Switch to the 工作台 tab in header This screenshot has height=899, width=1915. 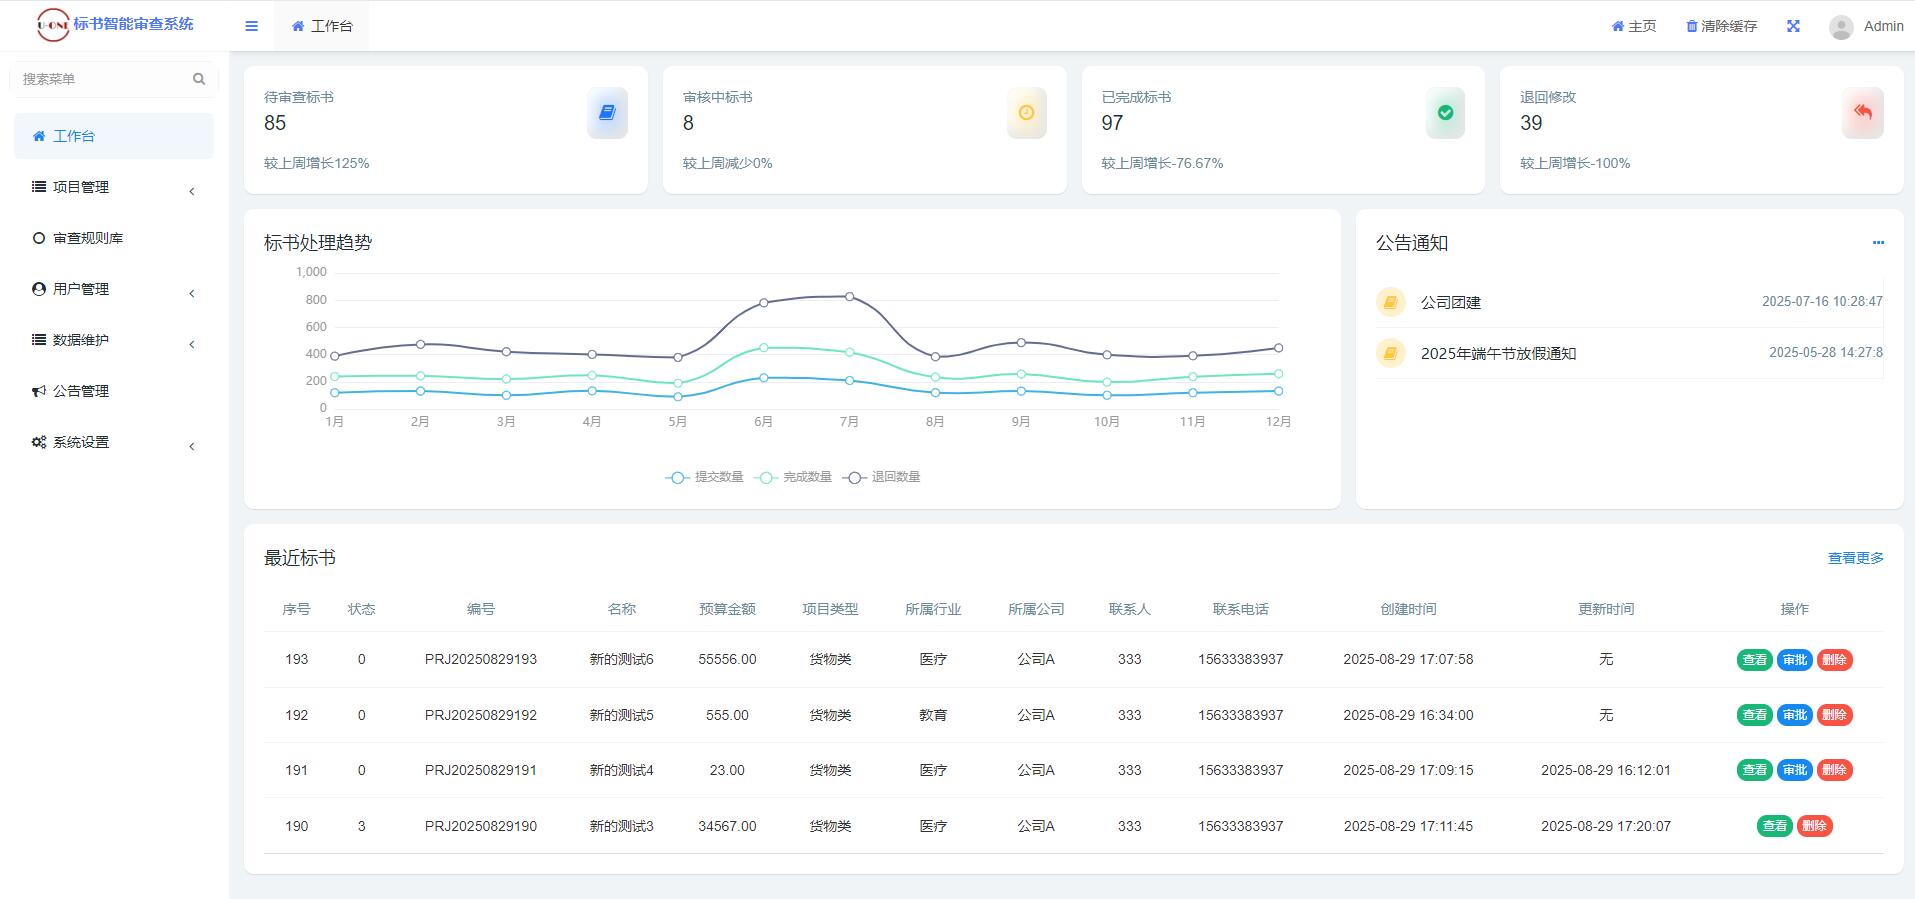point(321,26)
